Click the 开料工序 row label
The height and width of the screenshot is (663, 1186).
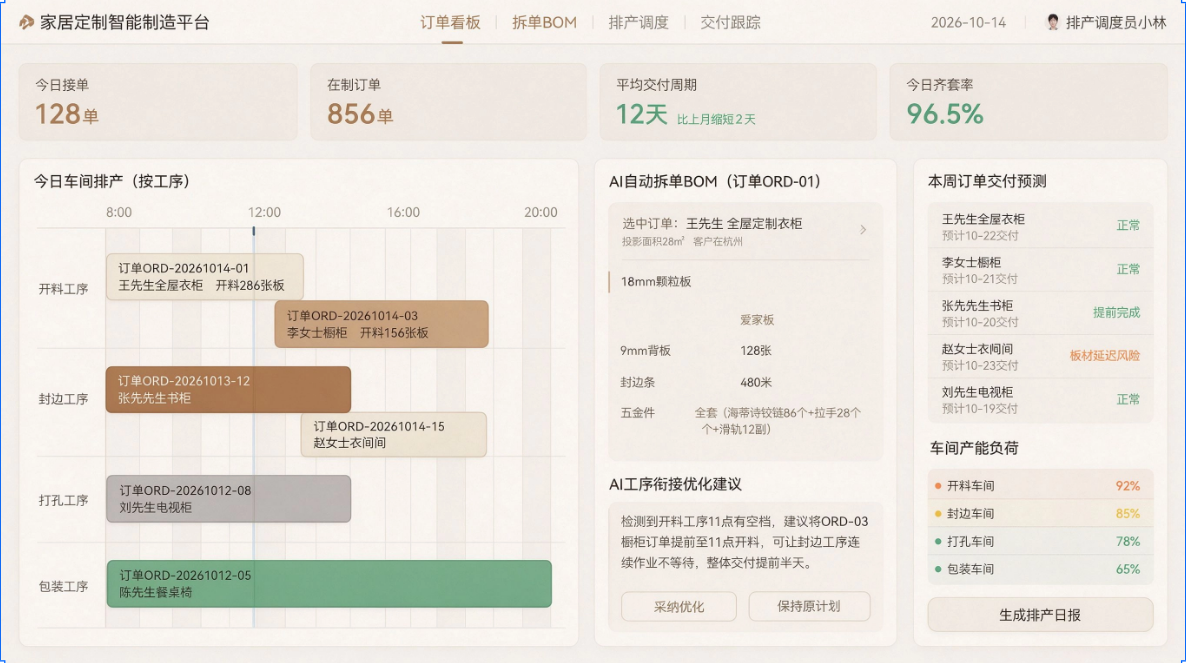coord(64,289)
